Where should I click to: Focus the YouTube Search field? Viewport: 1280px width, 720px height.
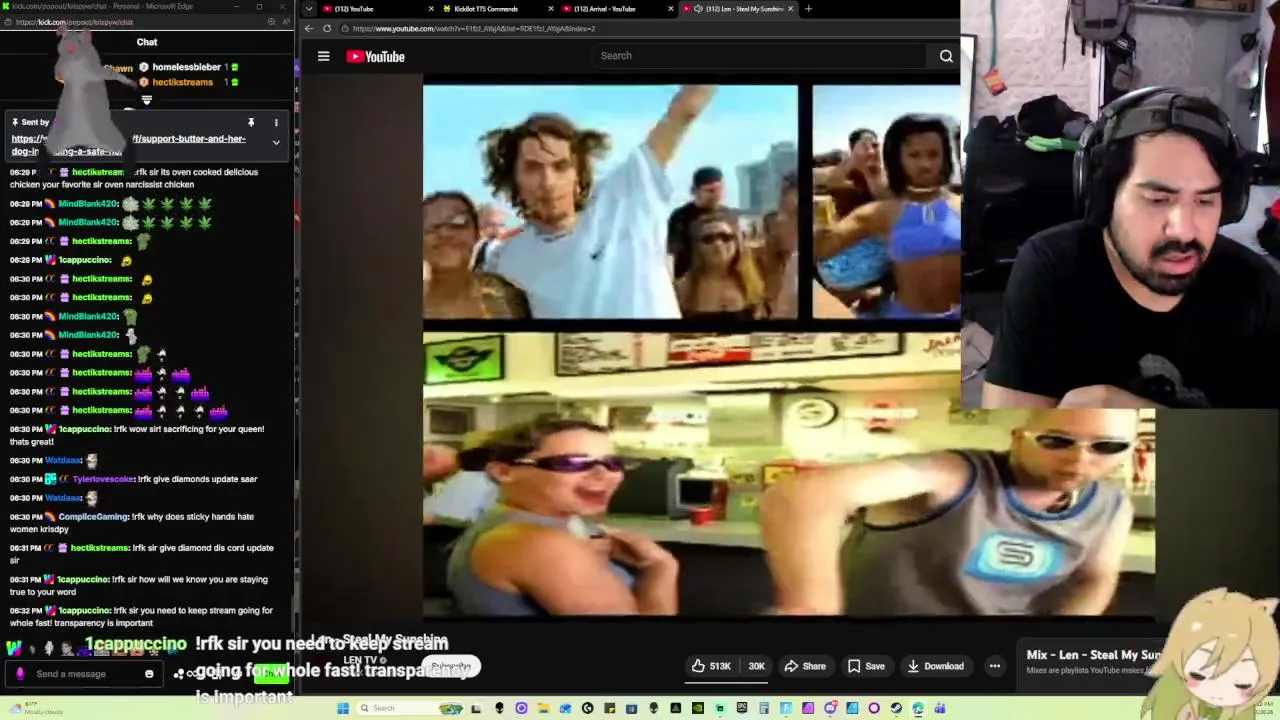click(x=760, y=56)
